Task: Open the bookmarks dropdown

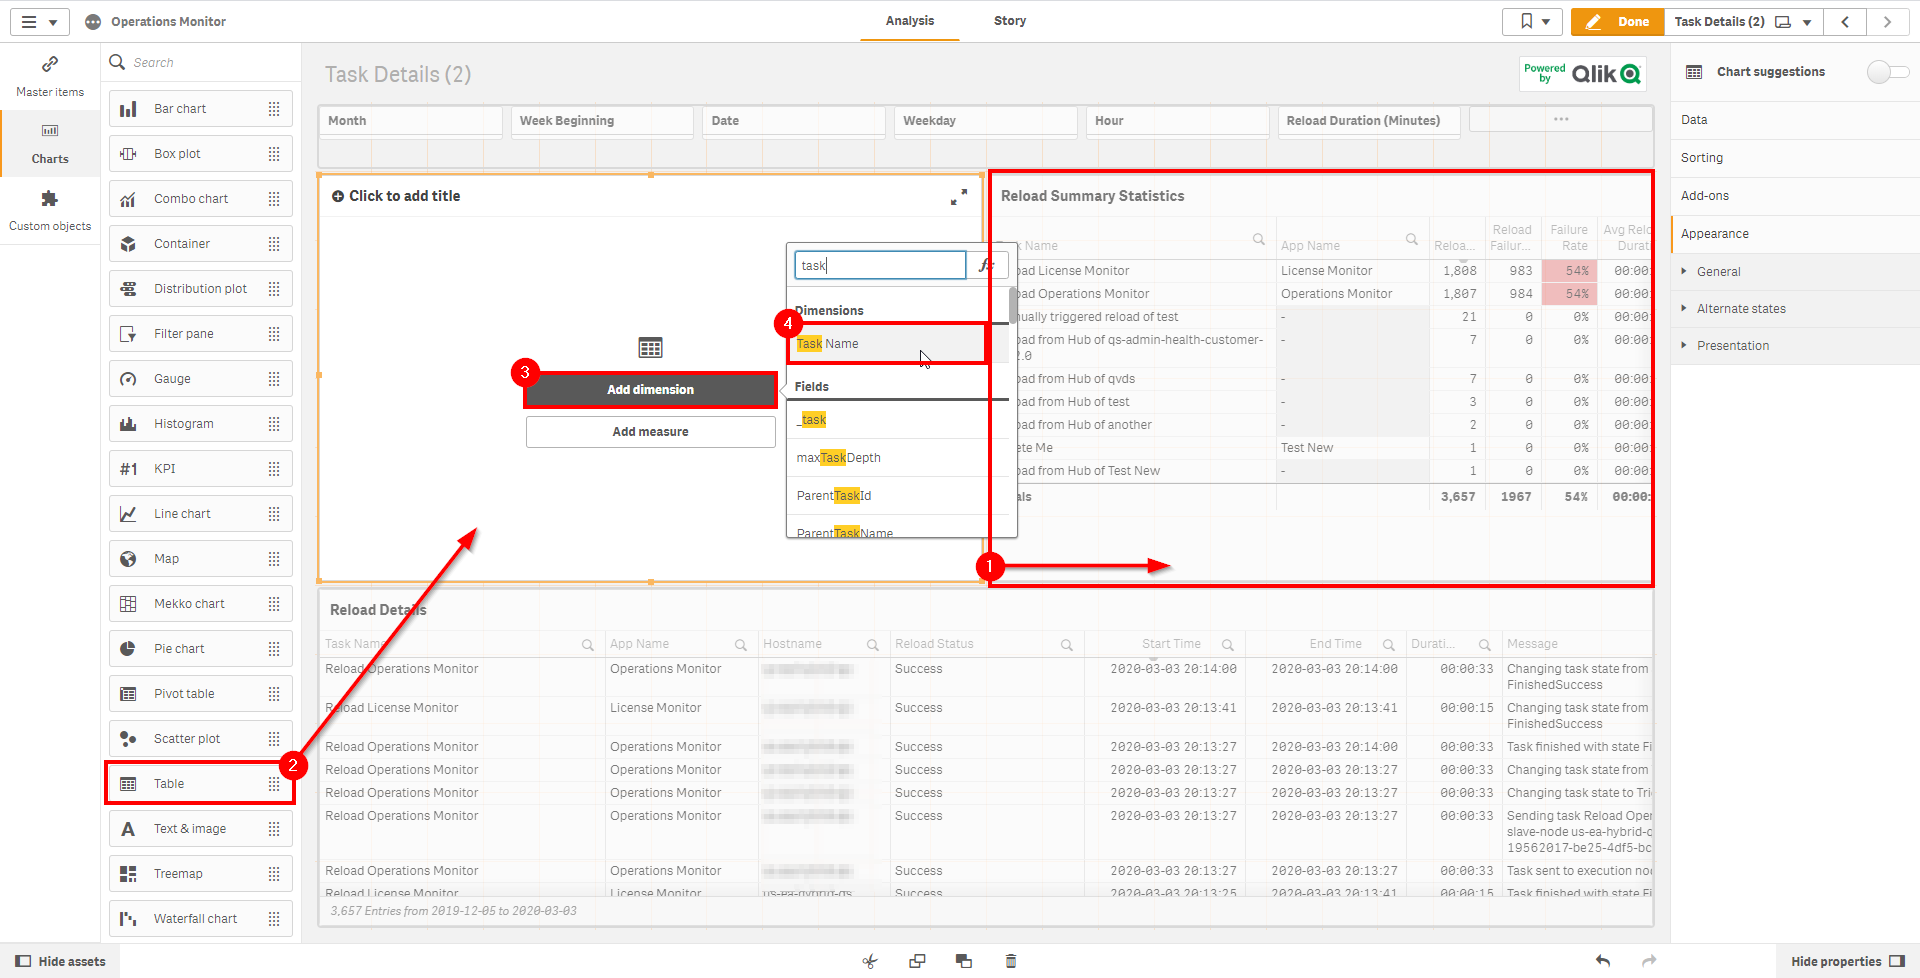Action: click(1532, 22)
